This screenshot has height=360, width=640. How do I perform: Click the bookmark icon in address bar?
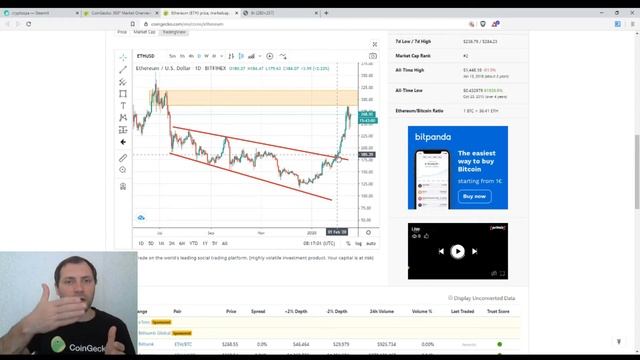[133, 24]
